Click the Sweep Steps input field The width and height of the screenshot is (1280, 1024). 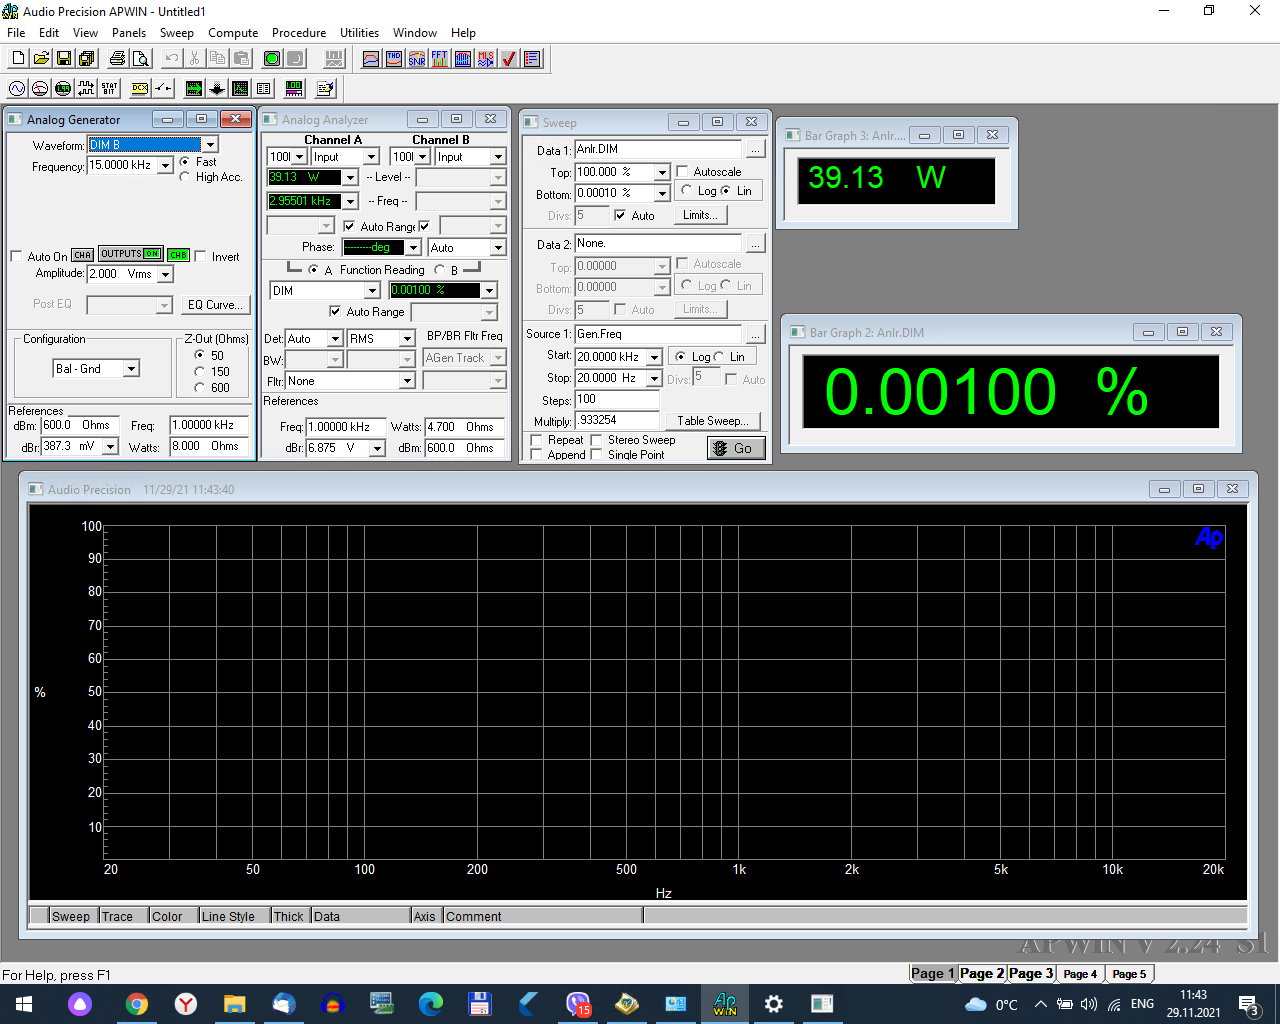[x=617, y=399]
